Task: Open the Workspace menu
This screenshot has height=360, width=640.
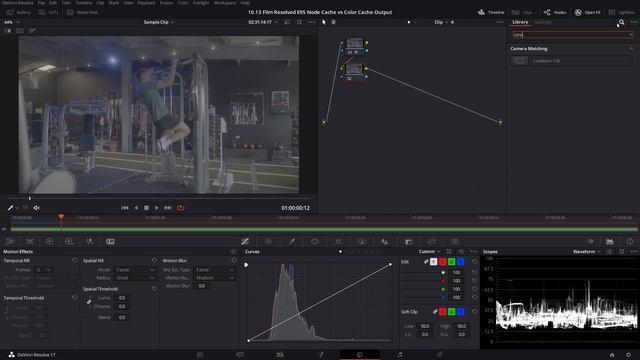Action: point(225,3)
